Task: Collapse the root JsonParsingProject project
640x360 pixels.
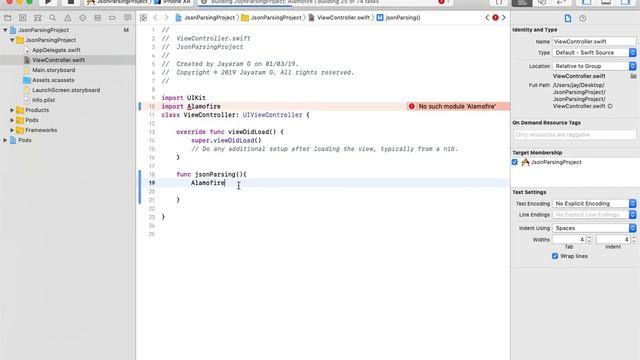Action: [x=5, y=30]
